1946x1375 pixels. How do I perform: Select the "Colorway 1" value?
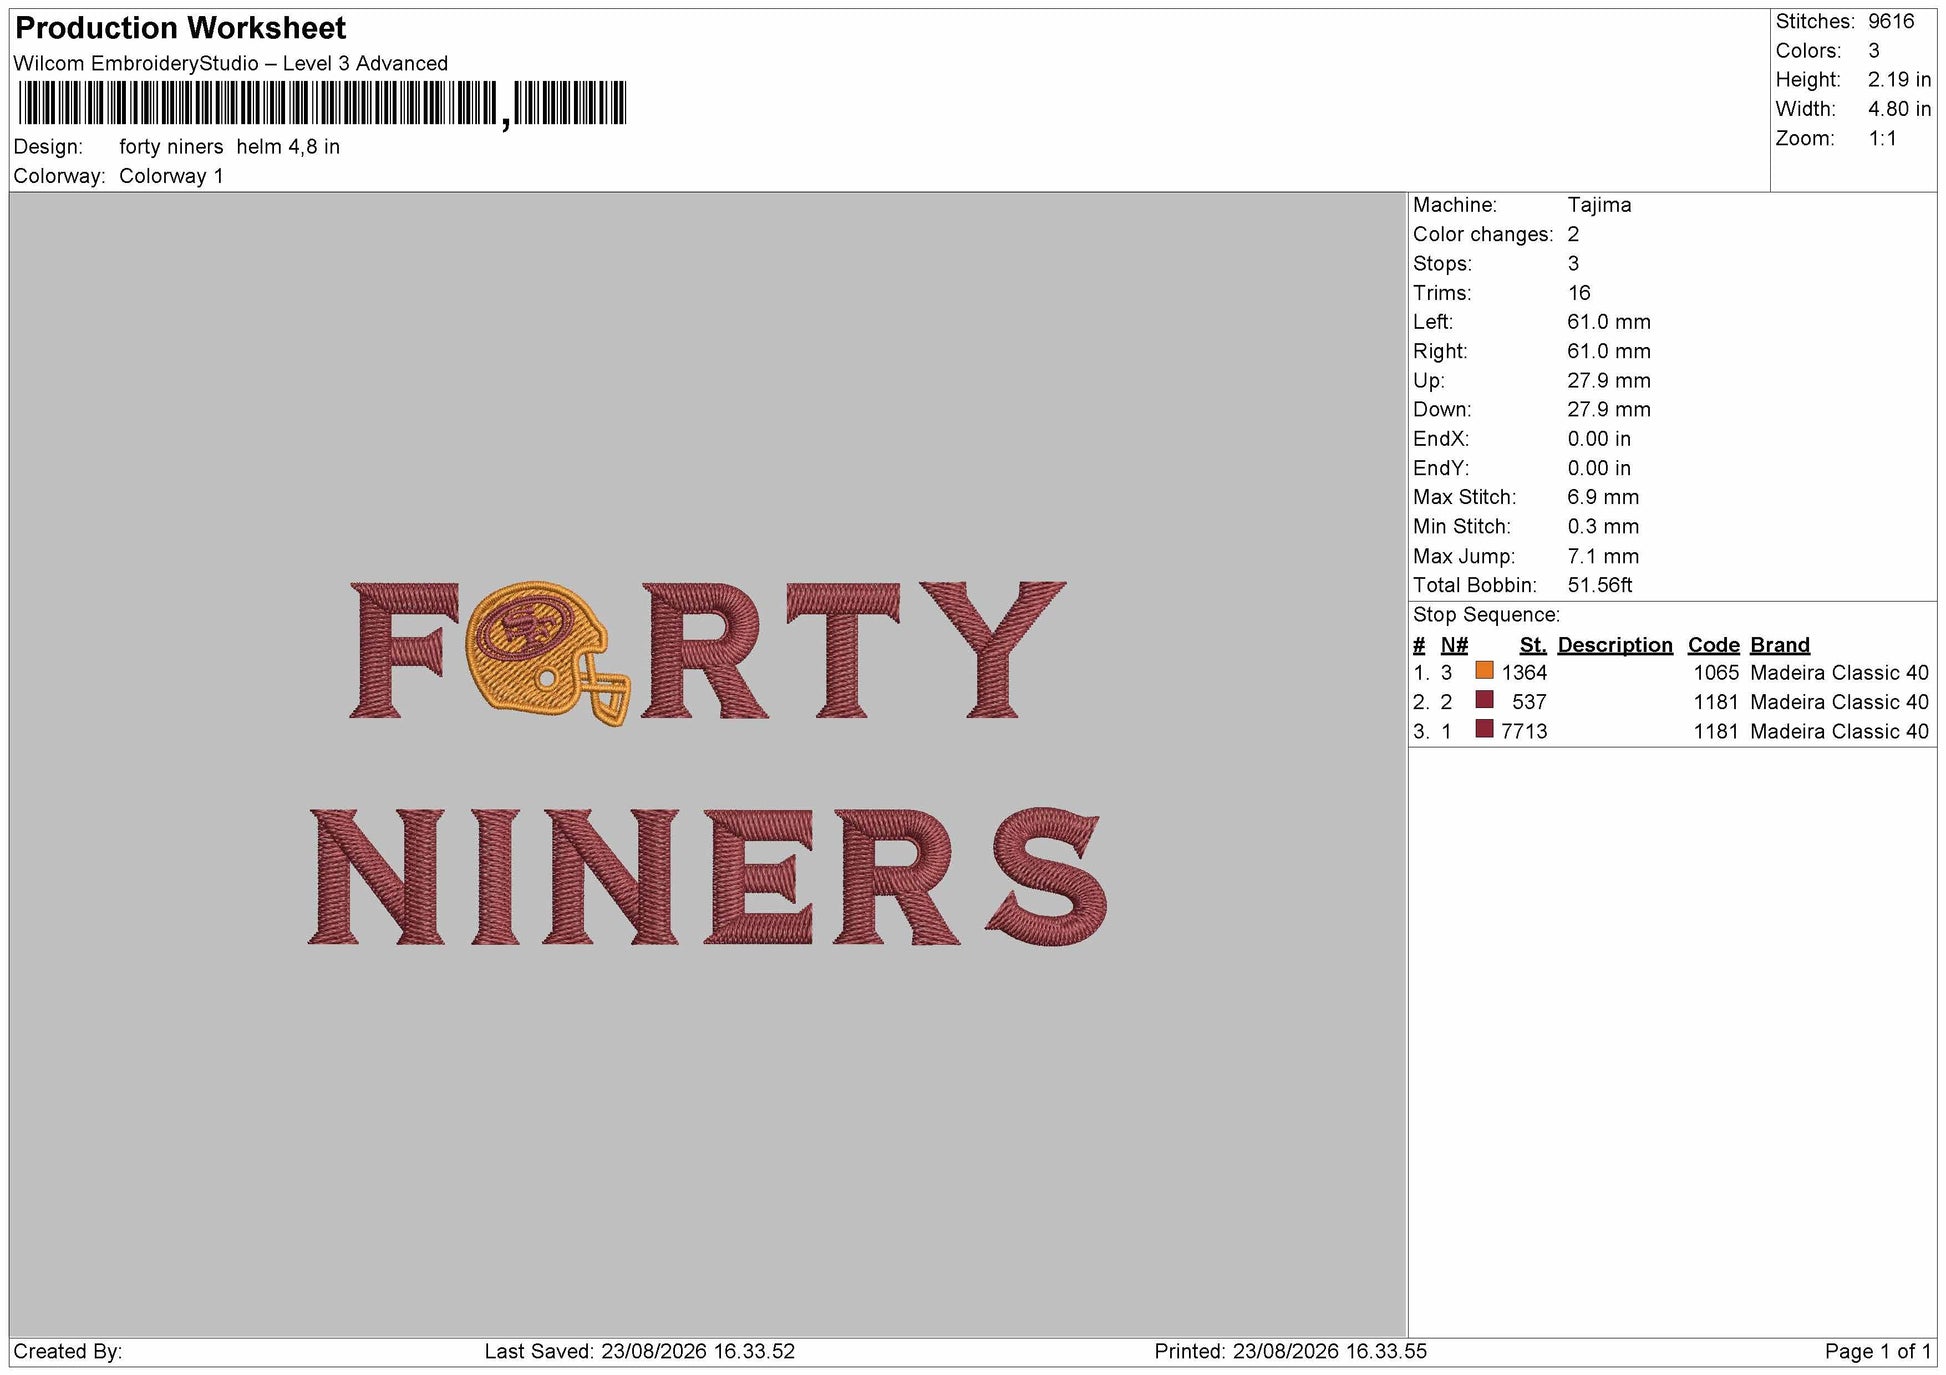pos(171,176)
